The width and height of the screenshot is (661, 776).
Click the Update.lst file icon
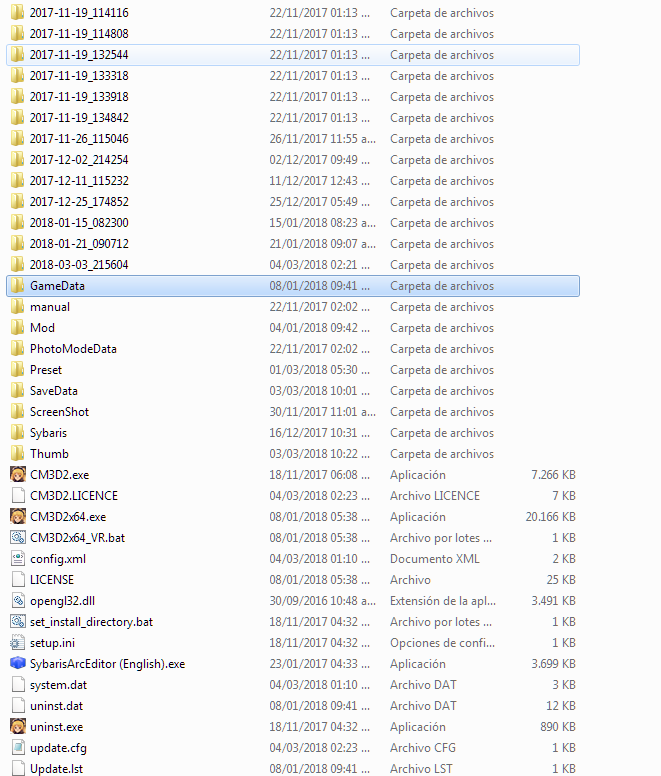[18, 768]
